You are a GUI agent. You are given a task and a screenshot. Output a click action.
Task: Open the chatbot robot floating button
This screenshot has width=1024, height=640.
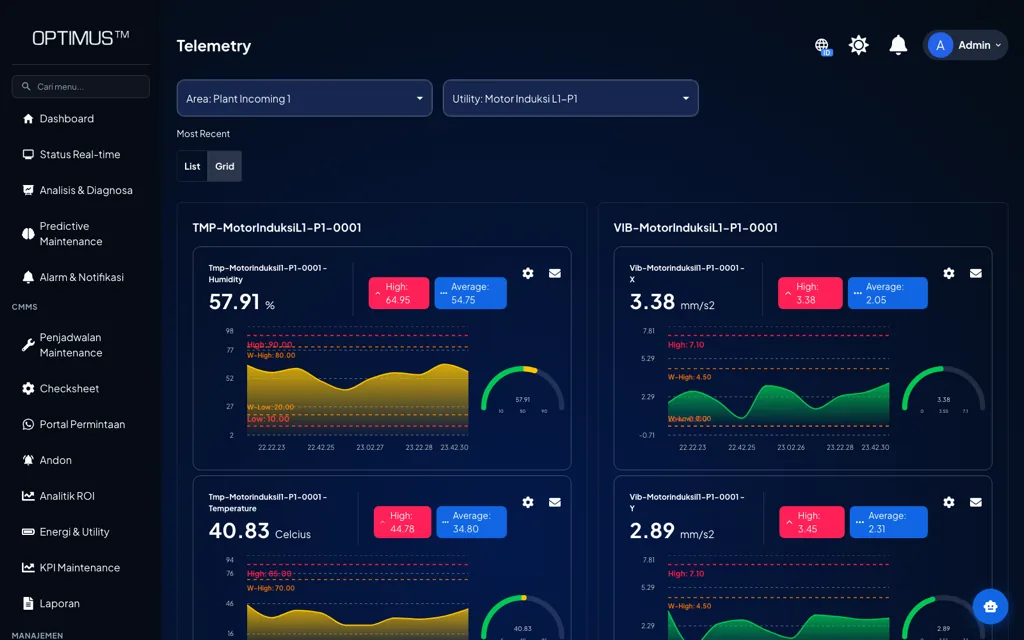(990, 606)
